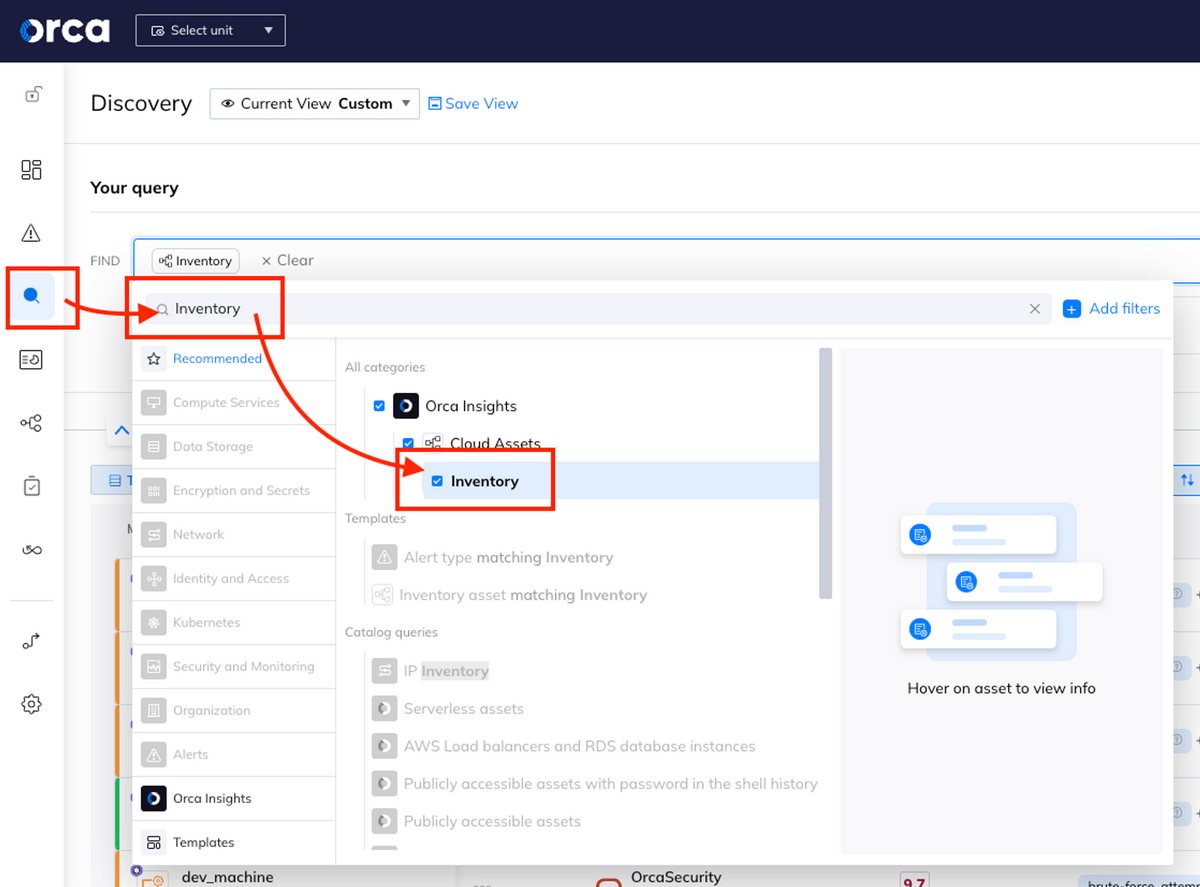
Task: Toggle the Orca Insights checkbox
Action: 379,406
